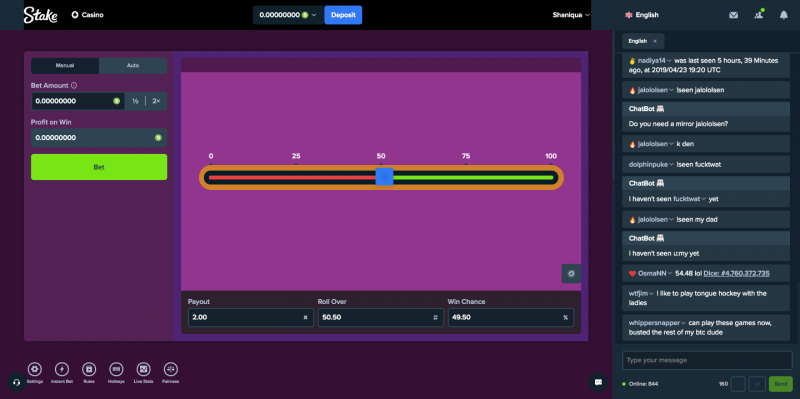Click the Roll Over swap icon
This screenshot has width=800, height=399.
tap(435, 317)
